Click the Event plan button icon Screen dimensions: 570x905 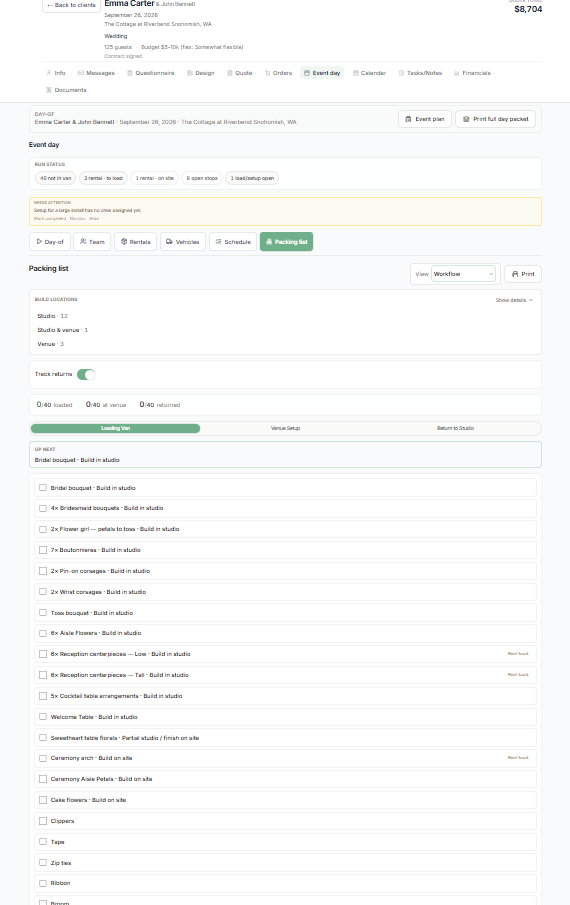coord(408,119)
